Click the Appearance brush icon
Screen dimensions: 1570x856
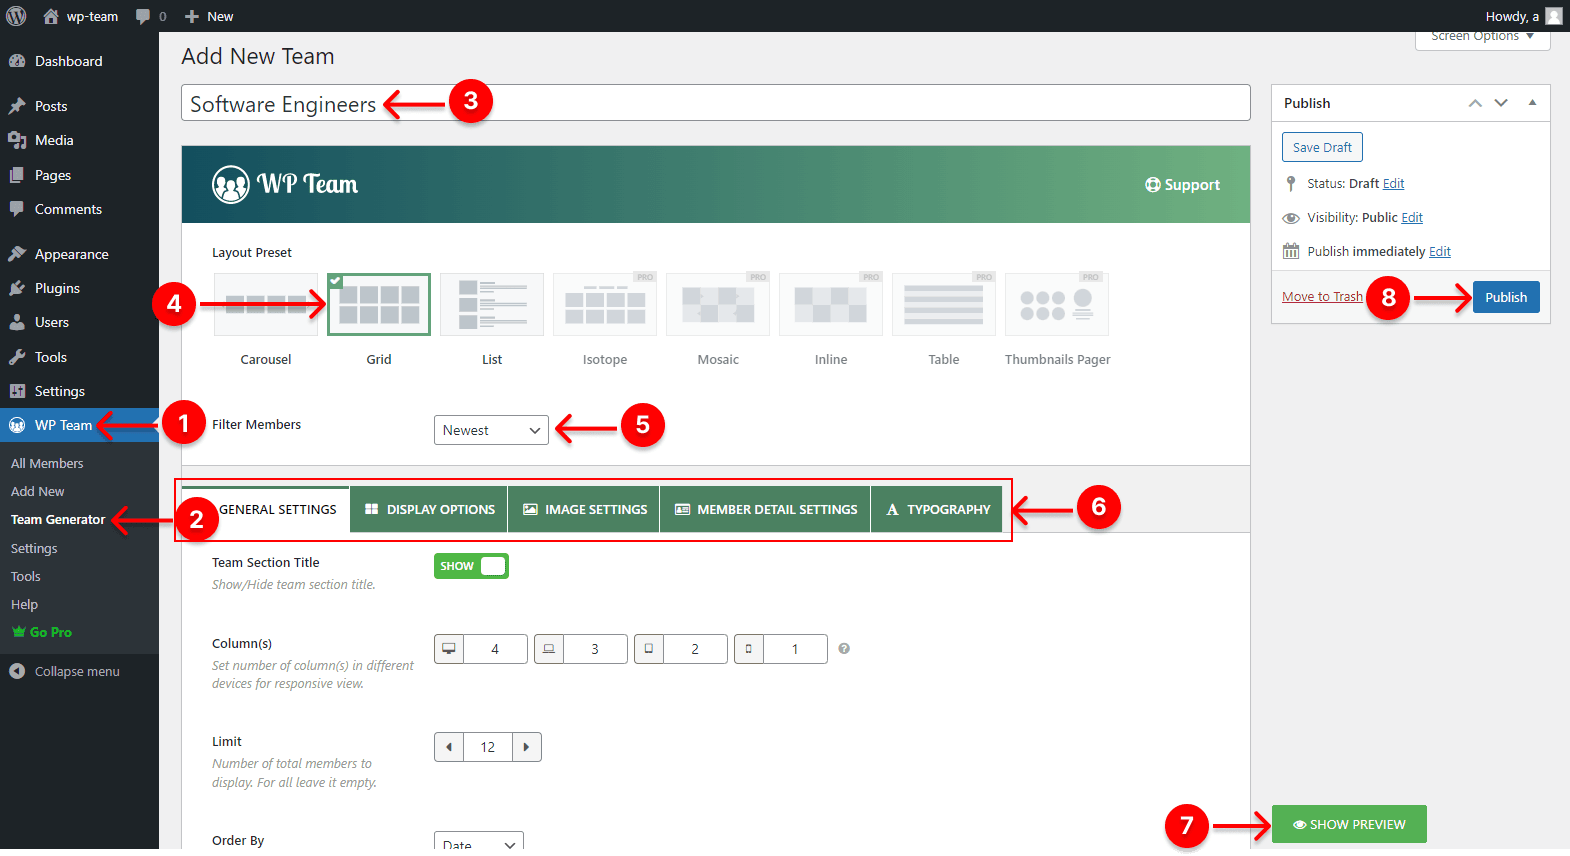pos(17,254)
